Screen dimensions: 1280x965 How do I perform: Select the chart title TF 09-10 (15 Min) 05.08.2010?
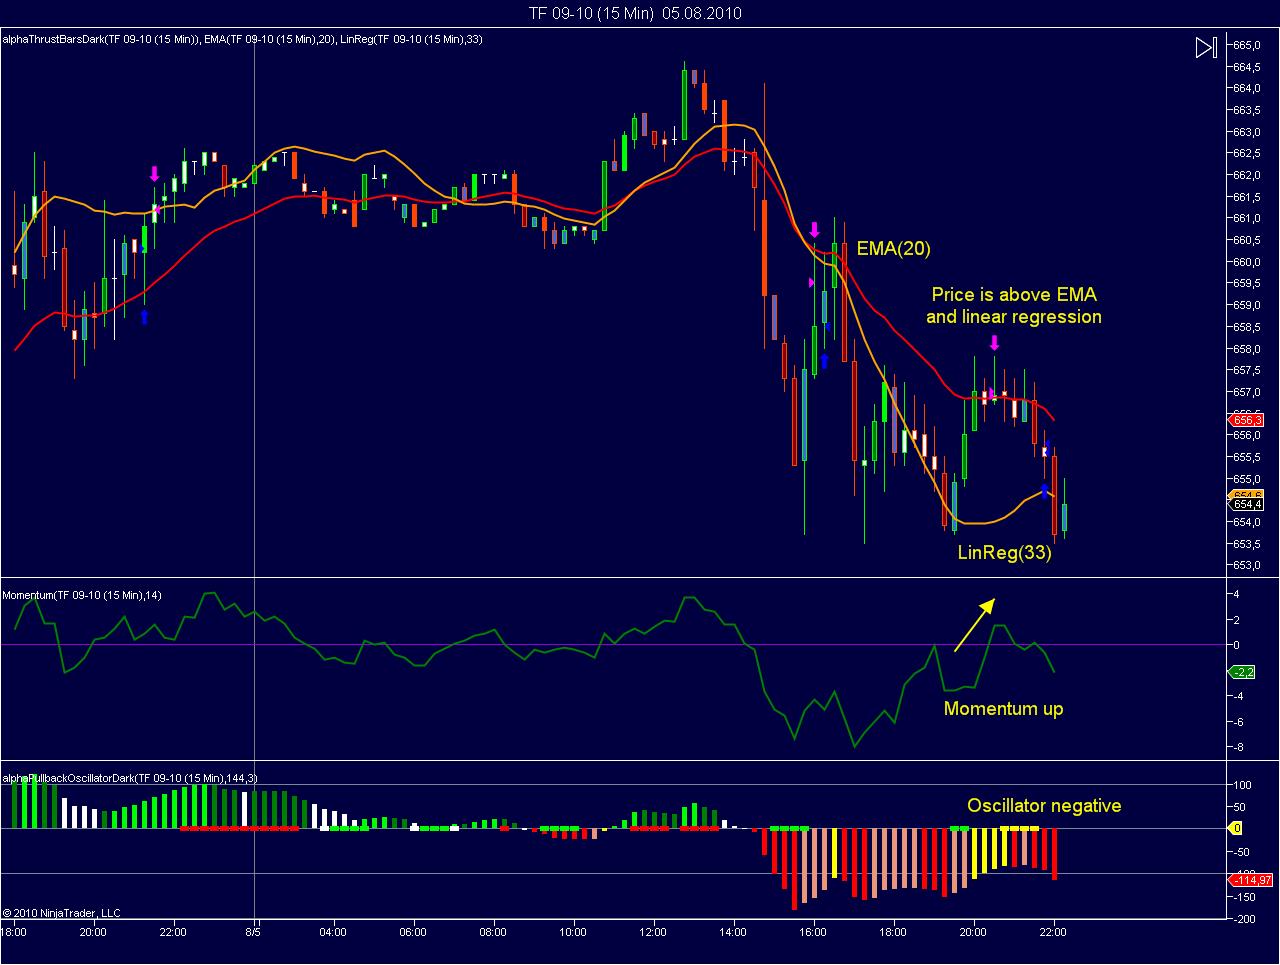click(635, 13)
